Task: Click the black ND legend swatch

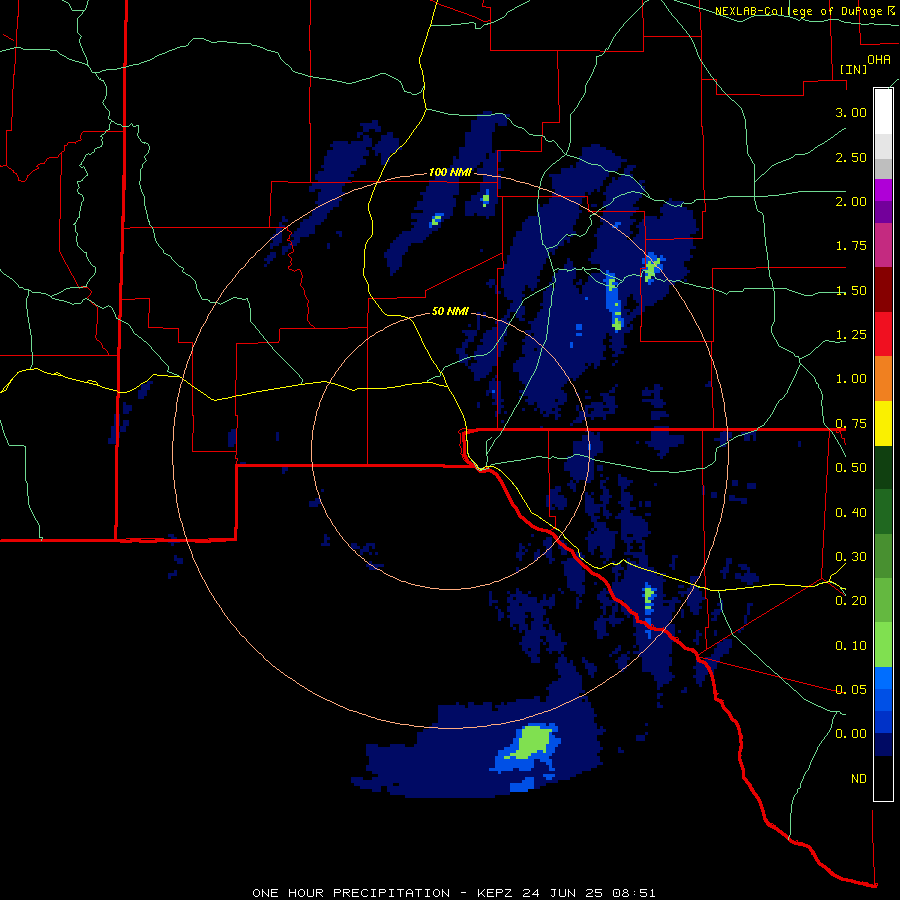Action: point(883,778)
